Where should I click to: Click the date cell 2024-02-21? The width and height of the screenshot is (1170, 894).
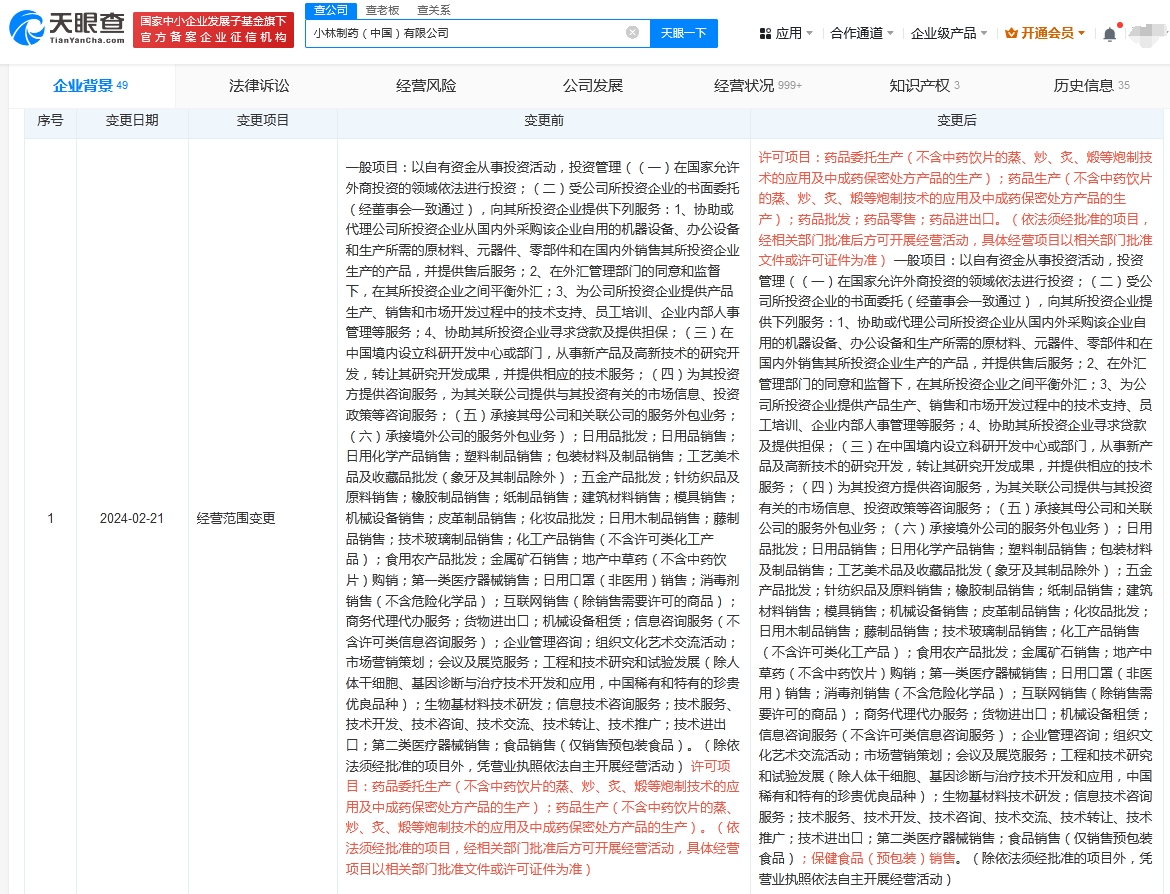click(x=132, y=518)
